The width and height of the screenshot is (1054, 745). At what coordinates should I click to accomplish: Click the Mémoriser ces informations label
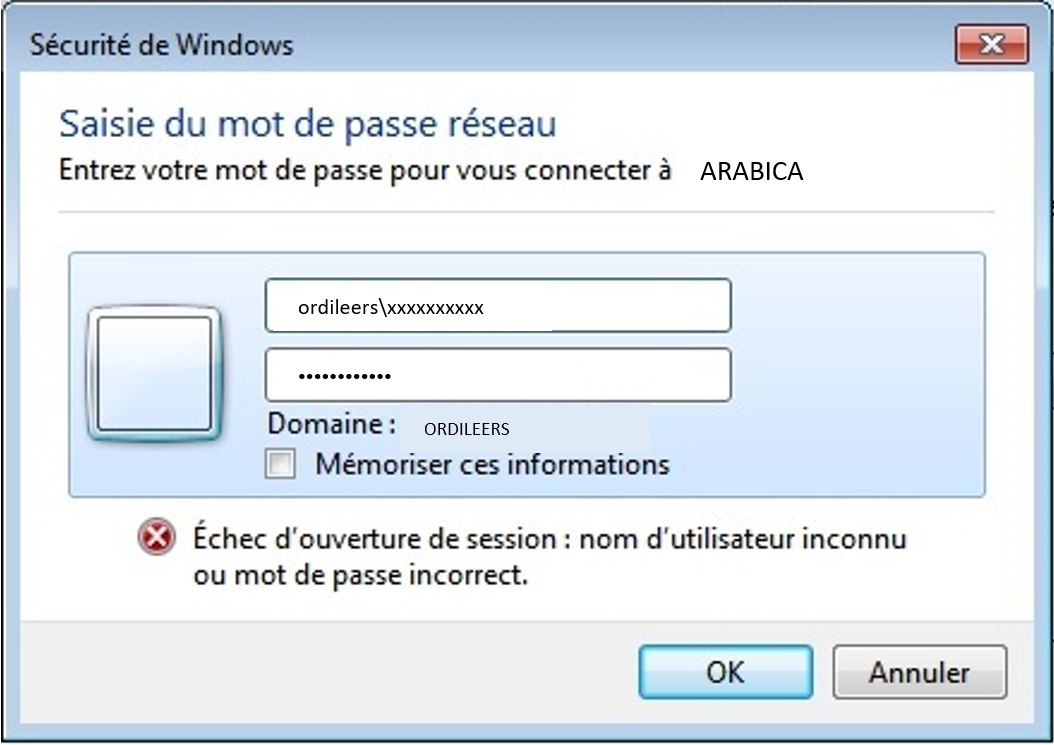[492, 465]
